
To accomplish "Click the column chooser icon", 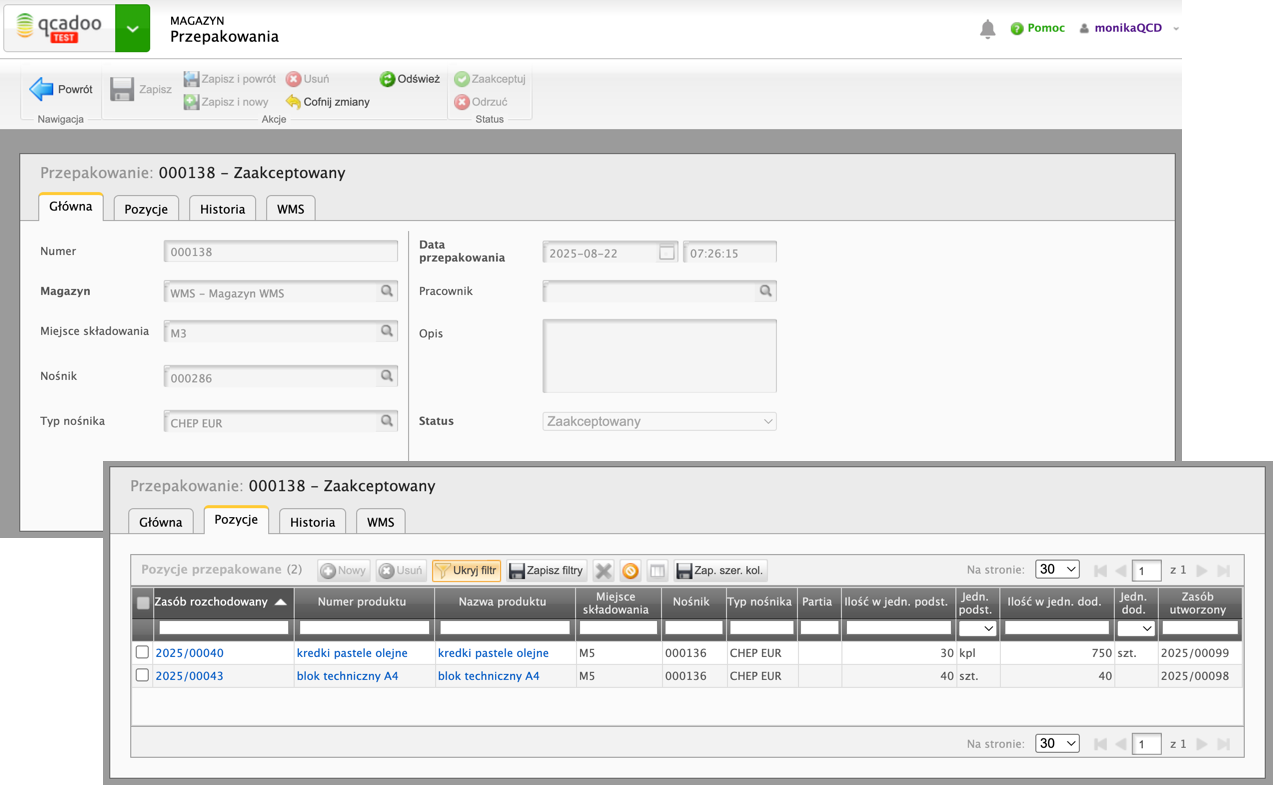I will coord(657,571).
